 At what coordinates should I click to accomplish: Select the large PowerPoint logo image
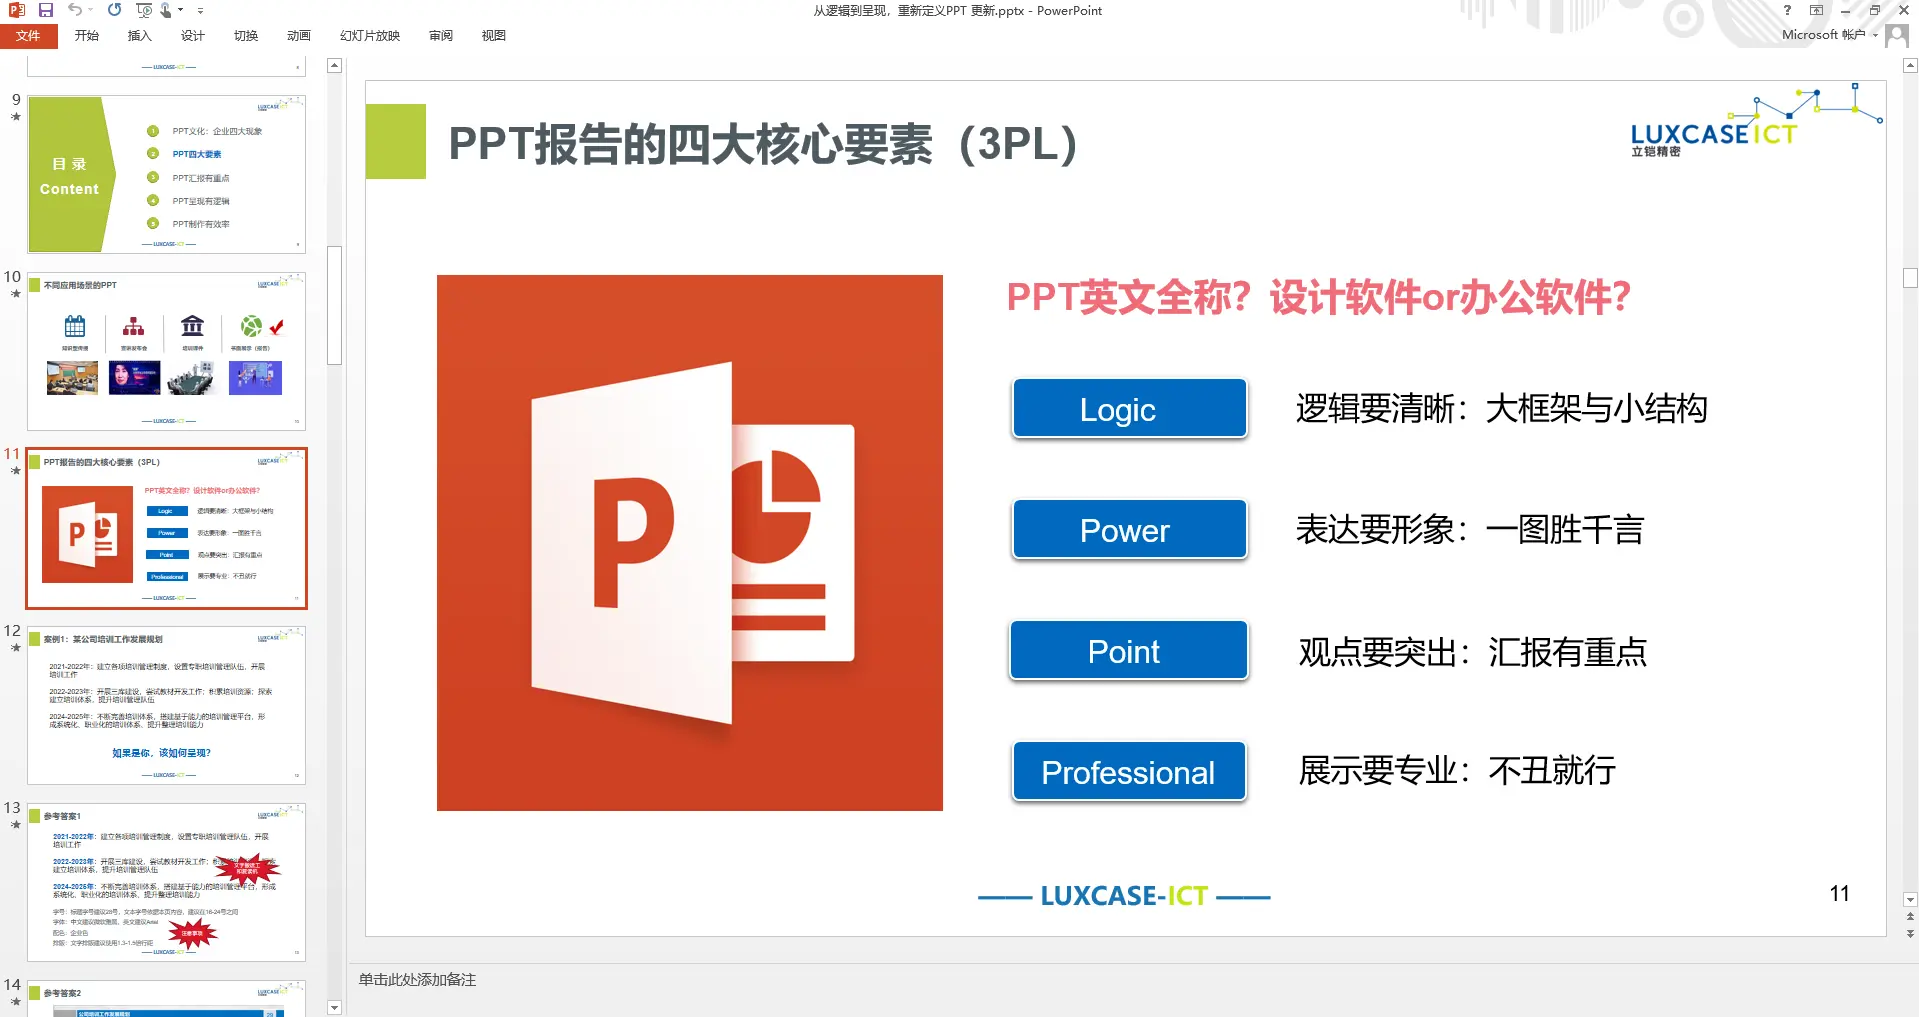point(690,543)
